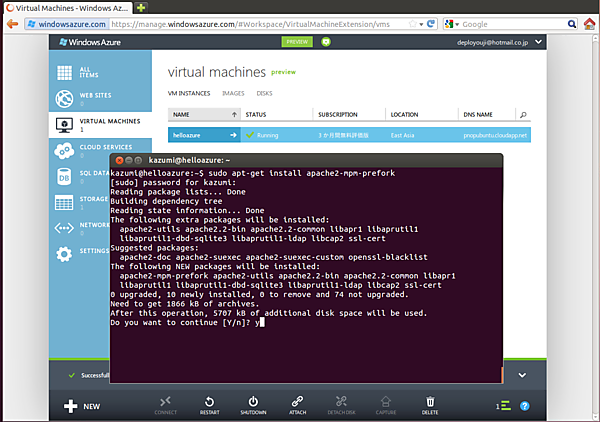Click the New button at bottom left
Viewport: 600px width, 422px height.
[83, 406]
